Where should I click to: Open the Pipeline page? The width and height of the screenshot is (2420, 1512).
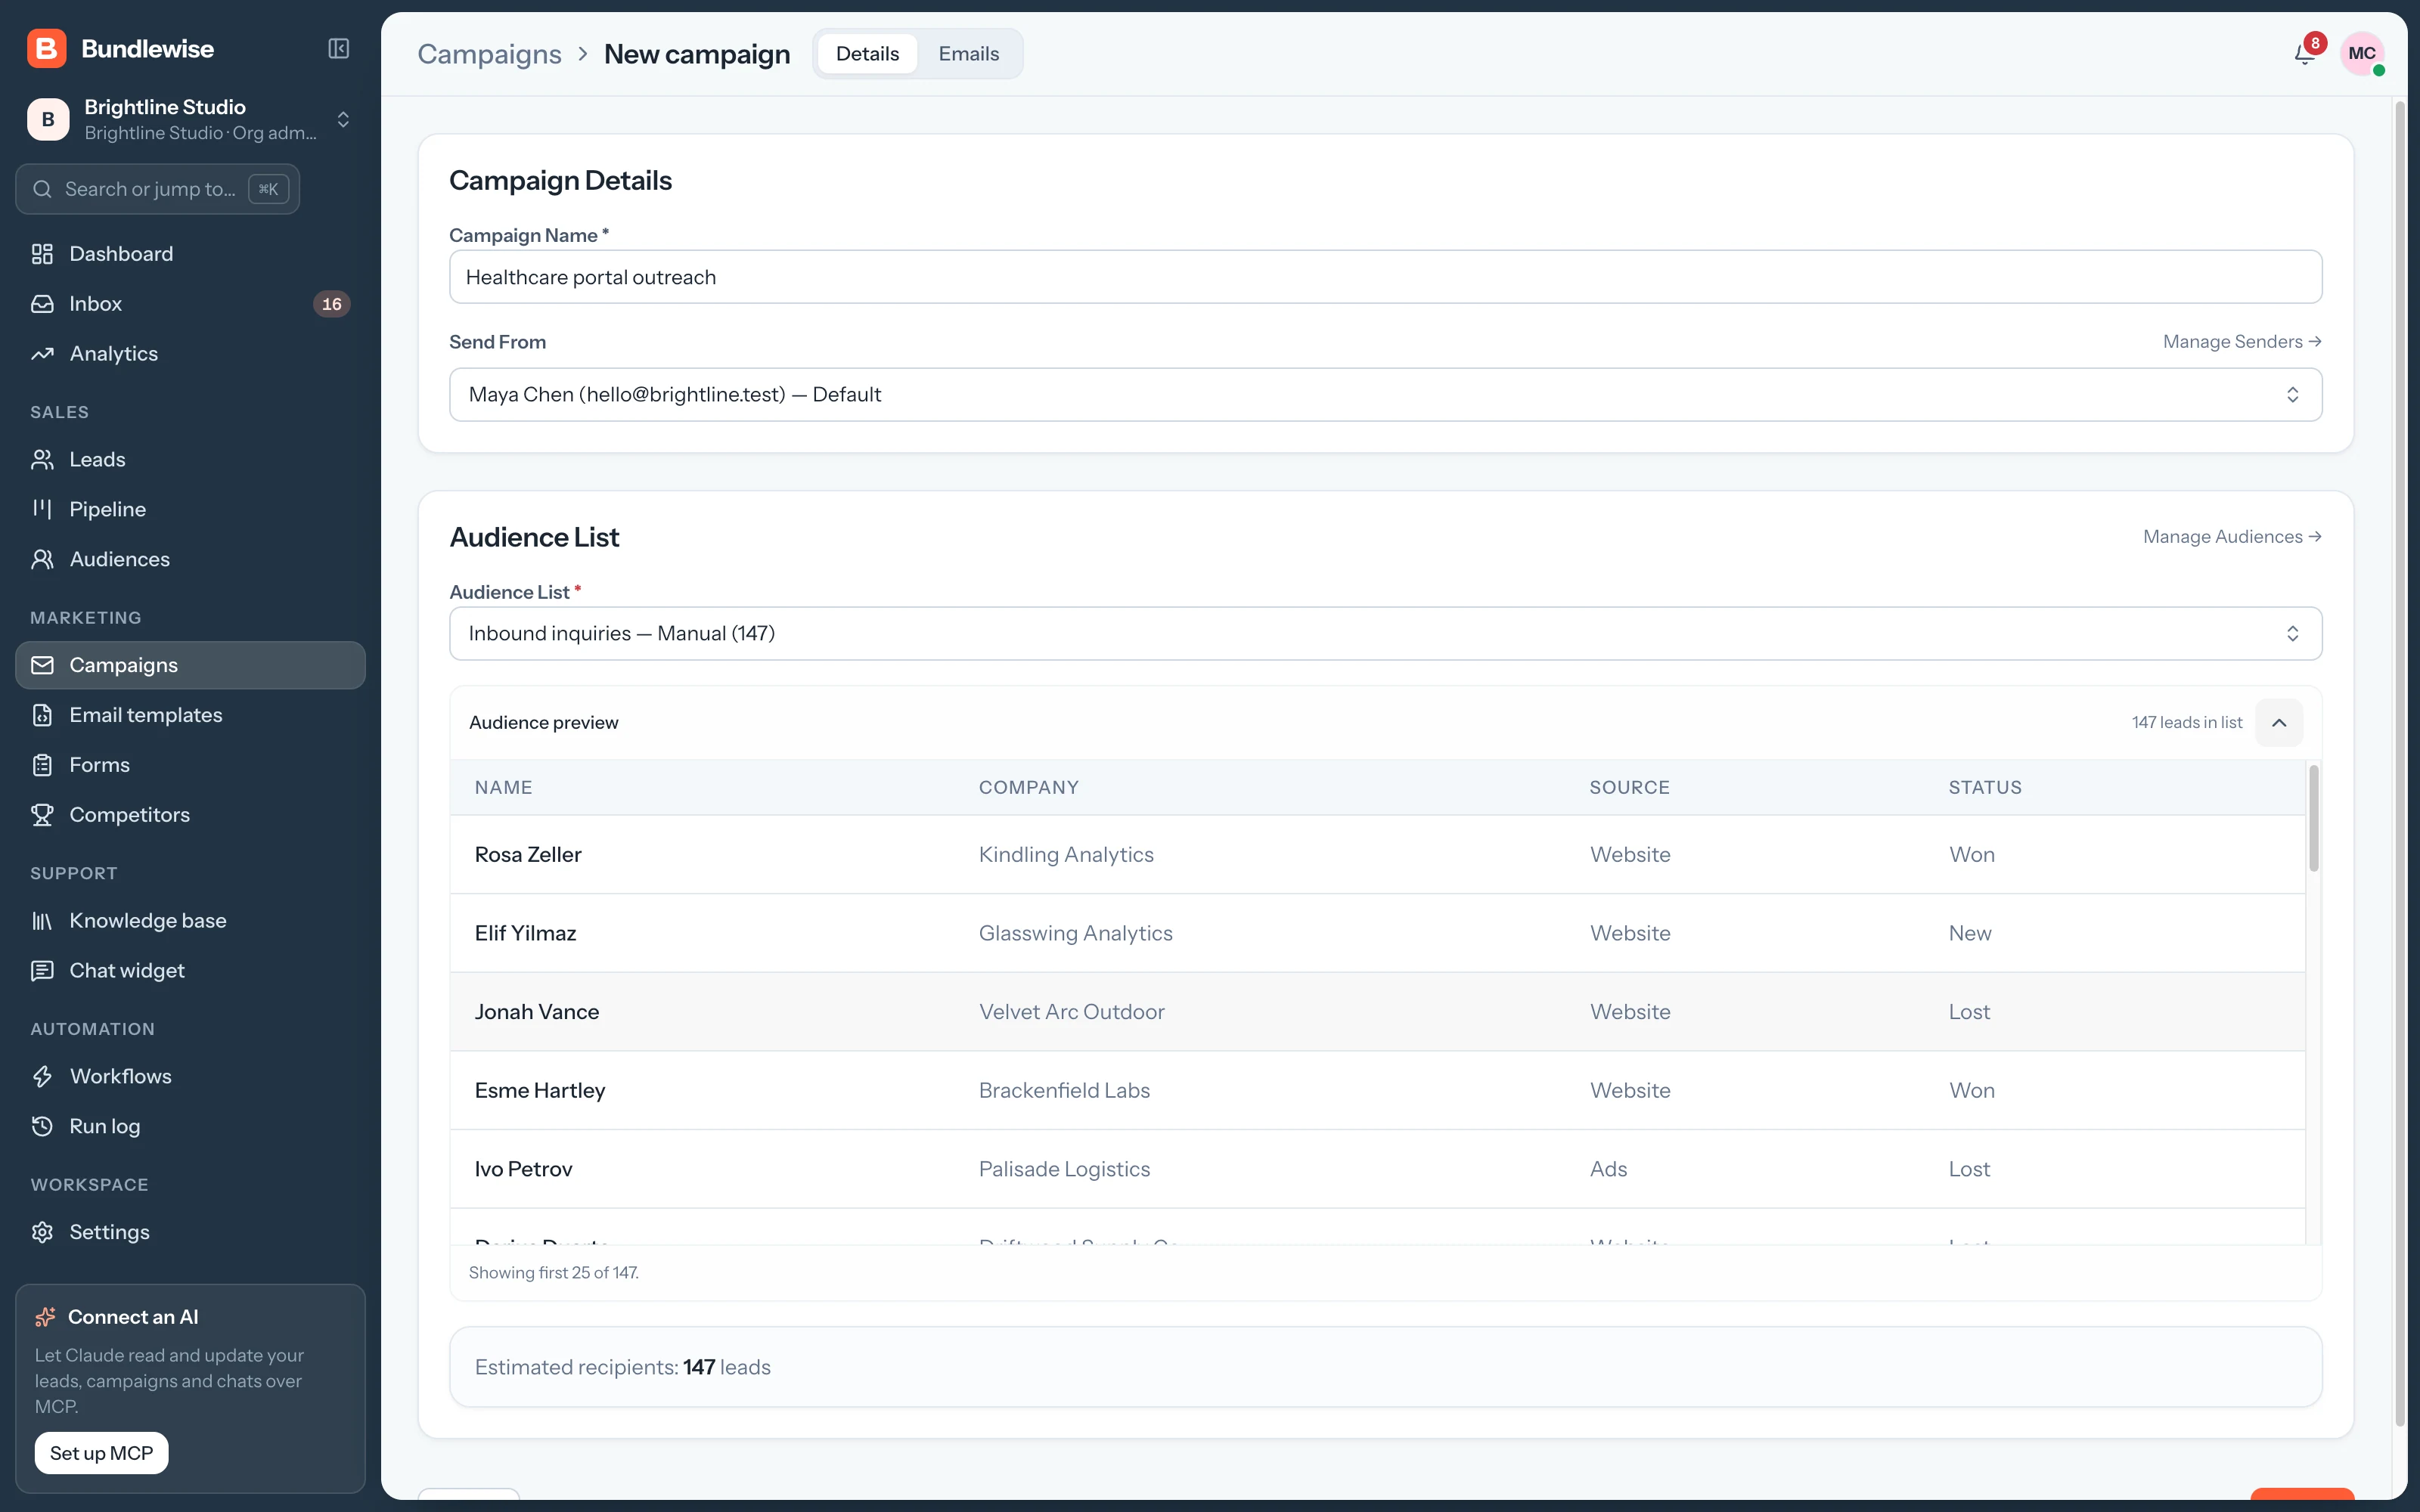[190, 510]
